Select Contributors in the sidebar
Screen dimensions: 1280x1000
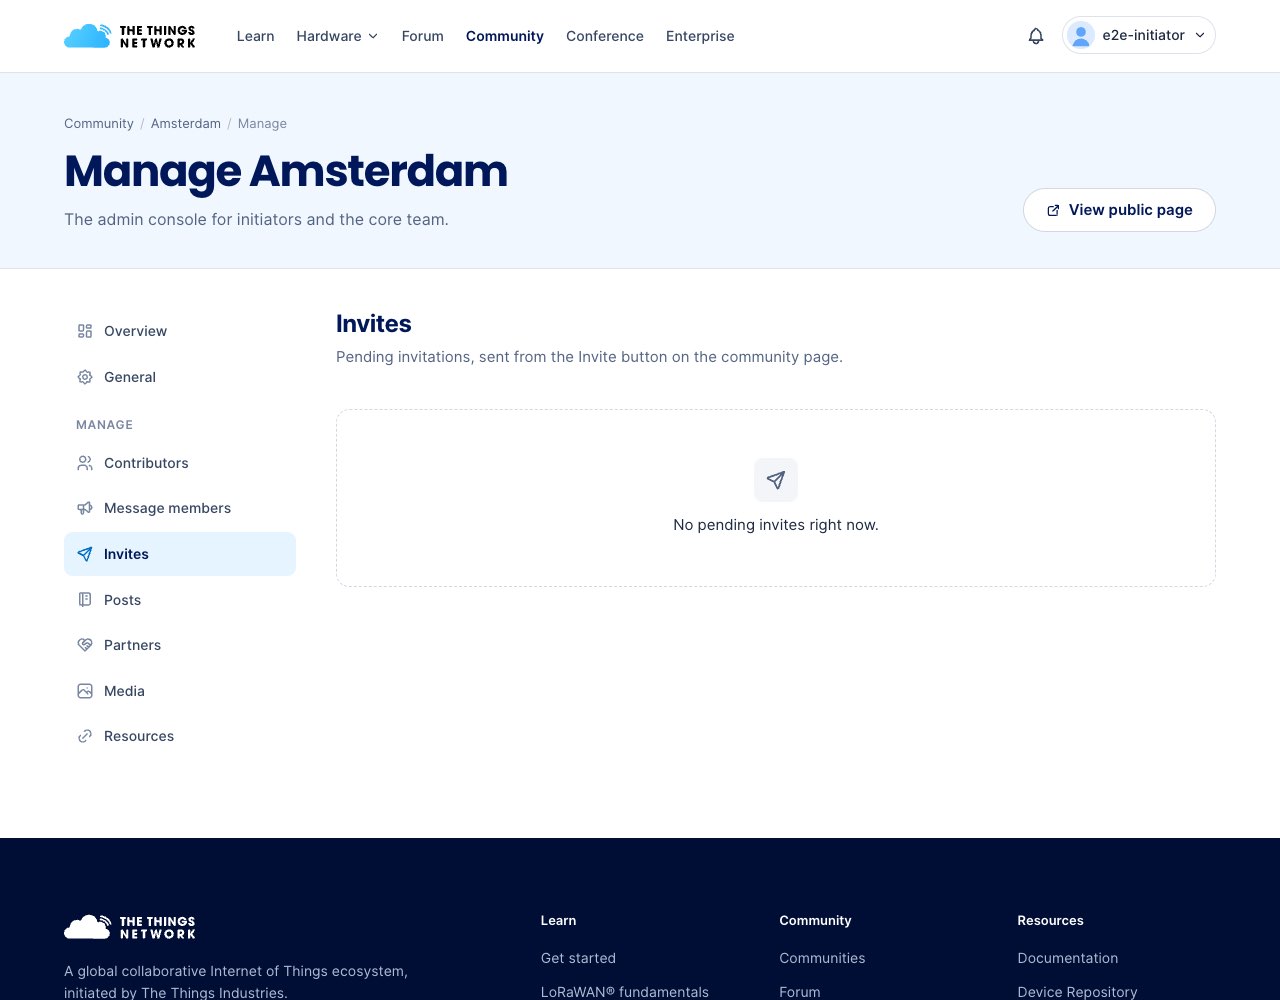[x=180, y=463]
